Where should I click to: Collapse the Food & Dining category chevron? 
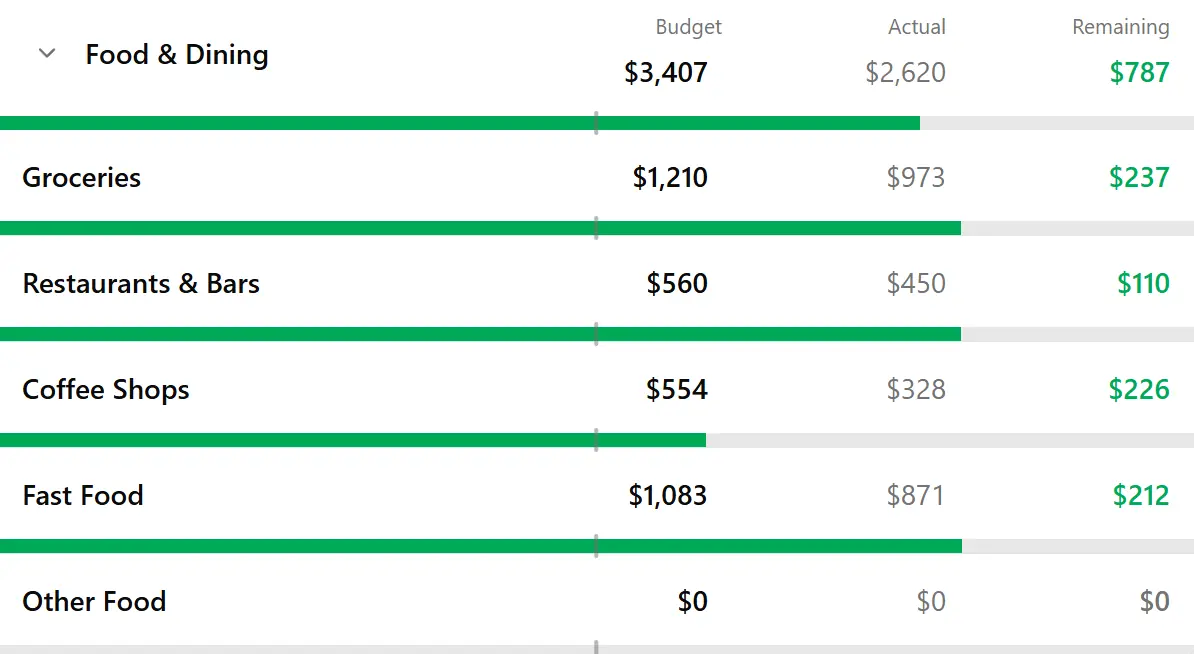[x=46, y=53]
